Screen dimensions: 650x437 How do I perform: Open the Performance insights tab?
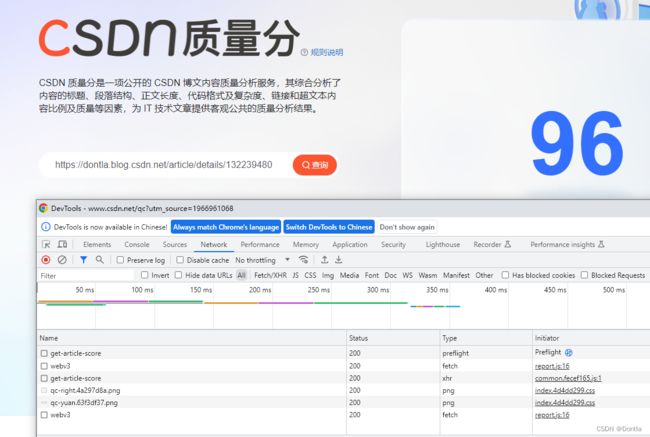pos(567,245)
